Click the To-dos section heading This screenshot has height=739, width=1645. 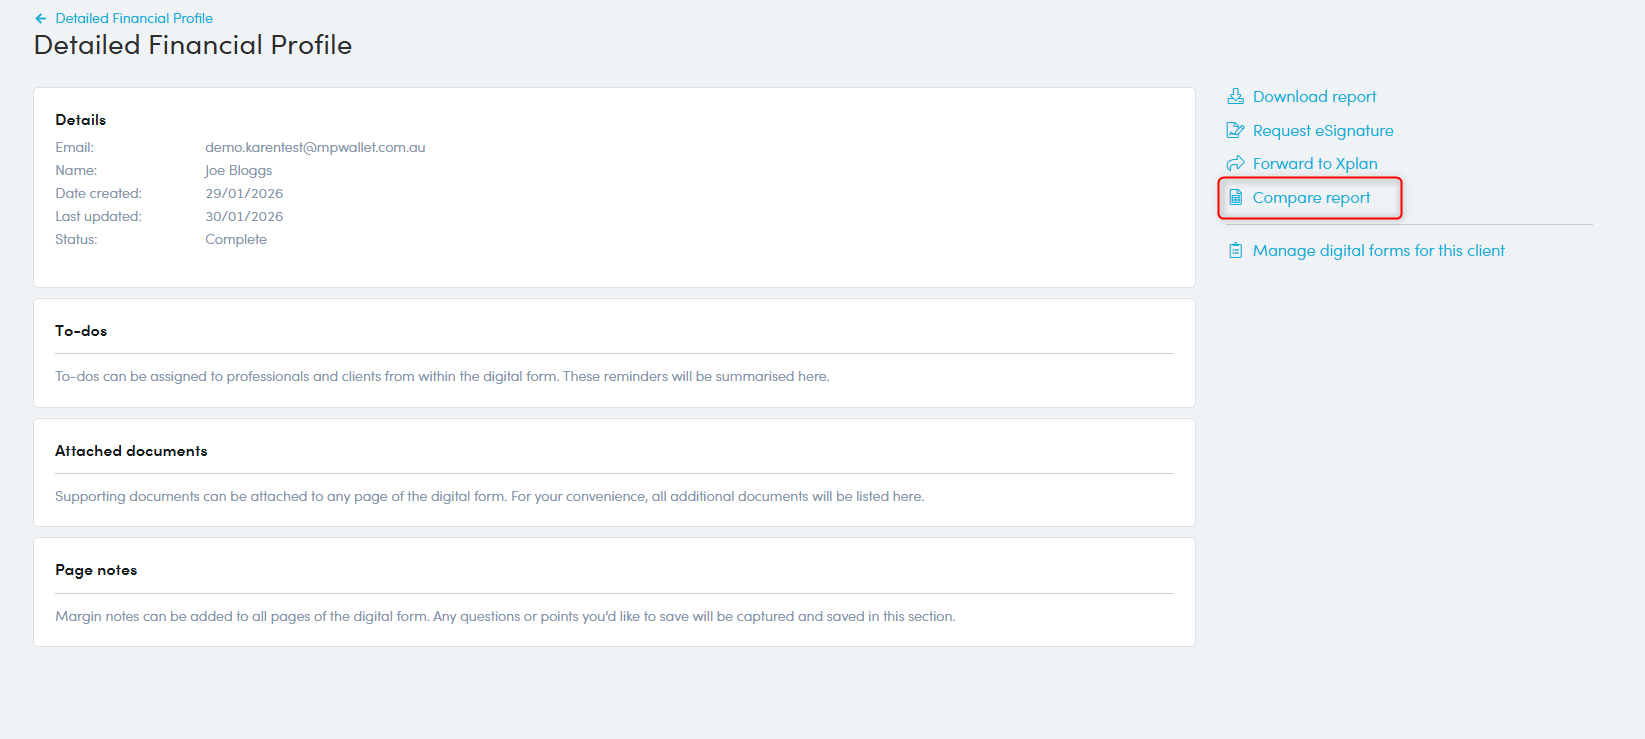click(81, 331)
